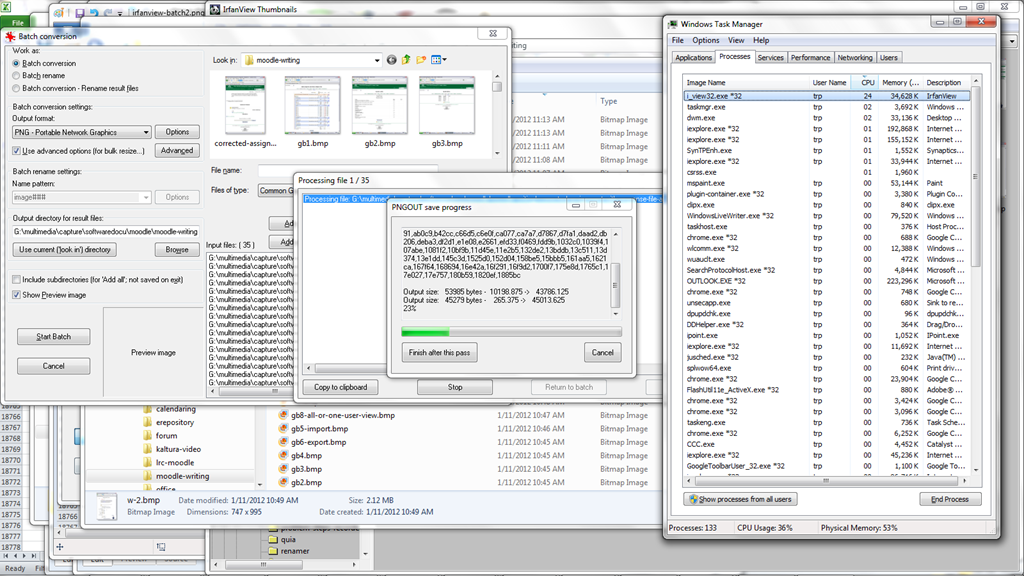
Task: Click the PNGOUT green progress bar
Action: pyautogui.click(x=510, y=332)
